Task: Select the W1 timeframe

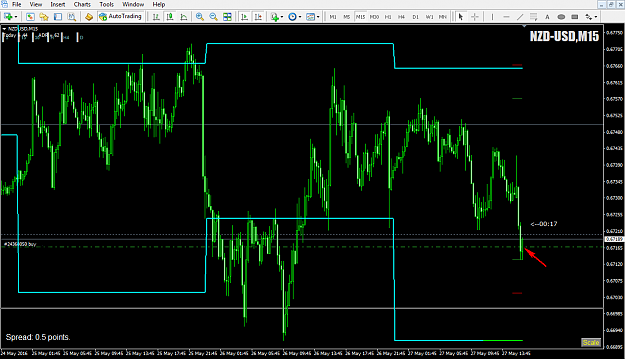Action: [x=429, y=17]
